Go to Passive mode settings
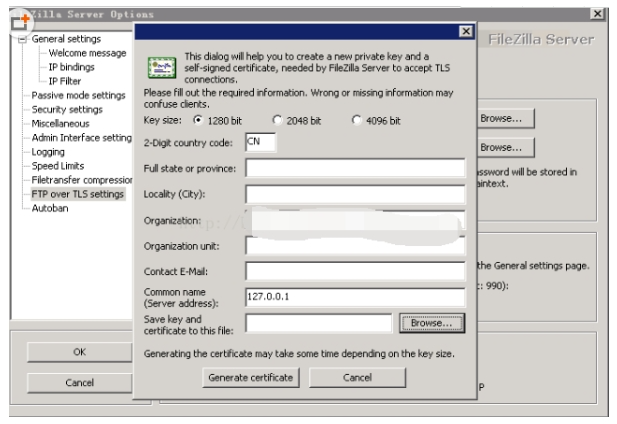Screen dimensions: 617x424 click(x=78, y=95)
